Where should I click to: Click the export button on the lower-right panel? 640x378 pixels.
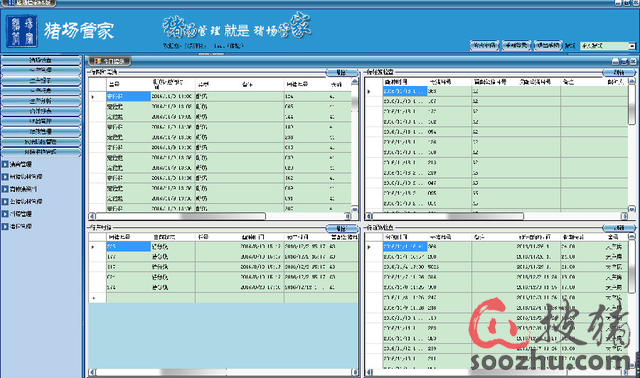[x=619, y=227]
